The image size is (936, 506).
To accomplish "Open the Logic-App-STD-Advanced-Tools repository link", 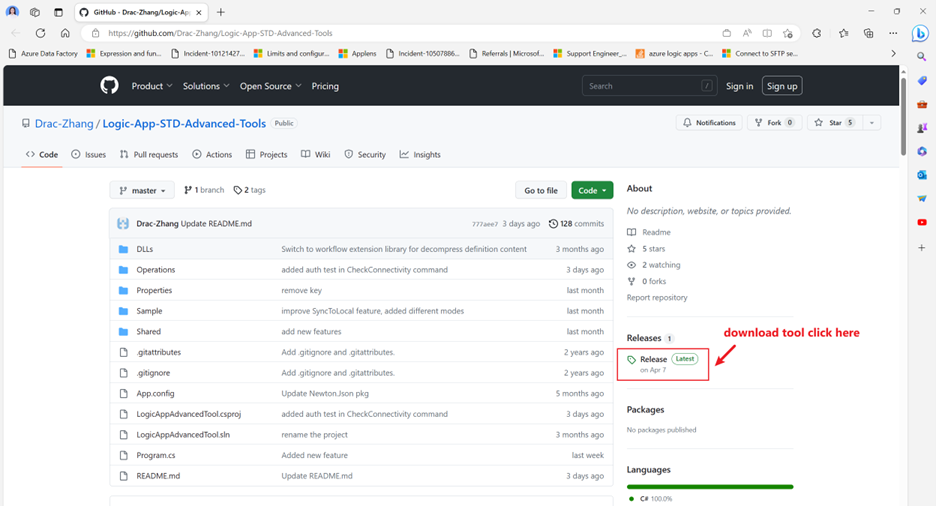I will pos(184,124).
